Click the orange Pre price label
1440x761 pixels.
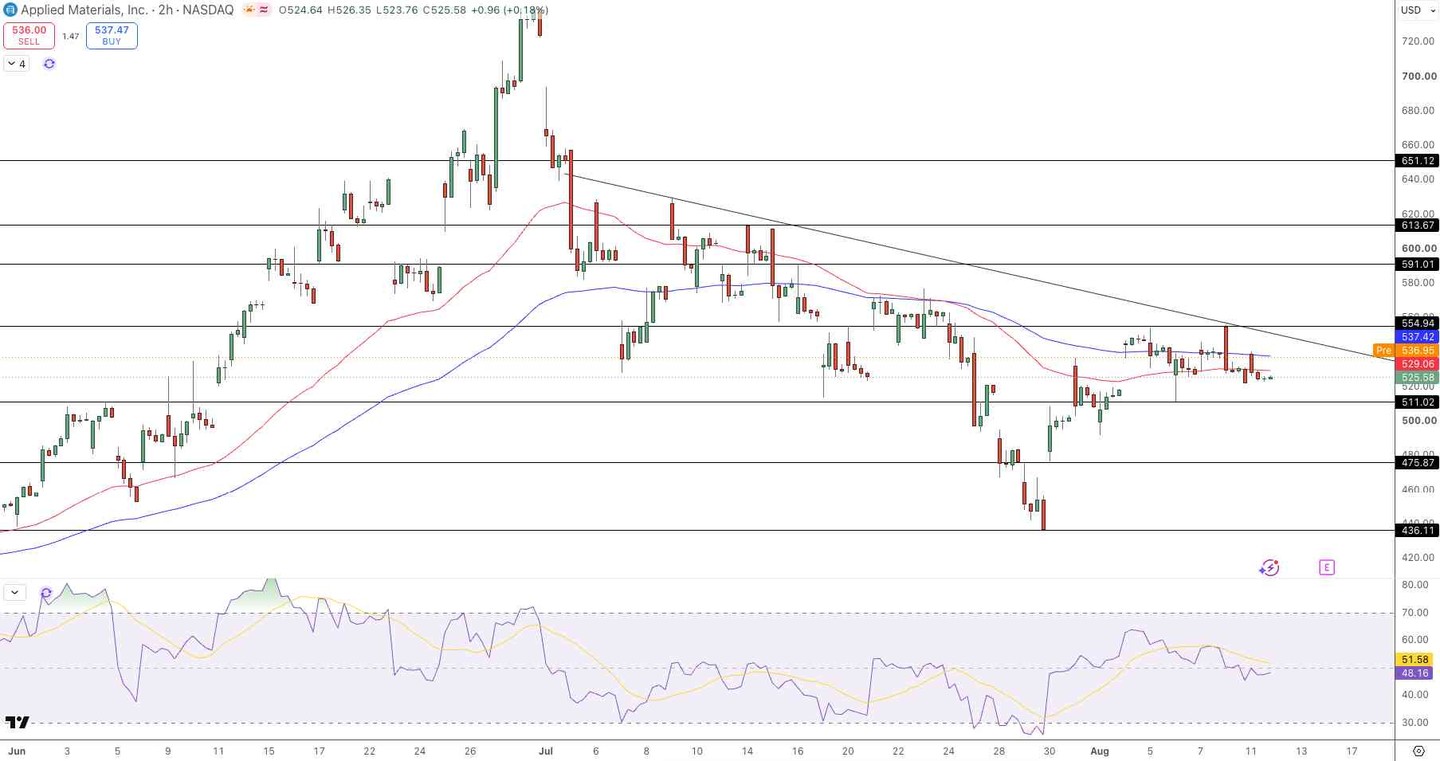[x=1384, y=351]
